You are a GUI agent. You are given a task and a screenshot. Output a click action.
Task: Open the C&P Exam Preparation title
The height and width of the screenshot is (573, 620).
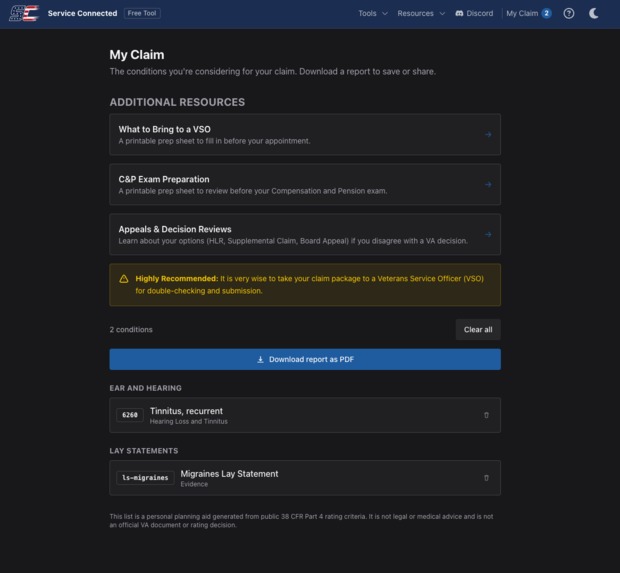[x=164, y=179]
